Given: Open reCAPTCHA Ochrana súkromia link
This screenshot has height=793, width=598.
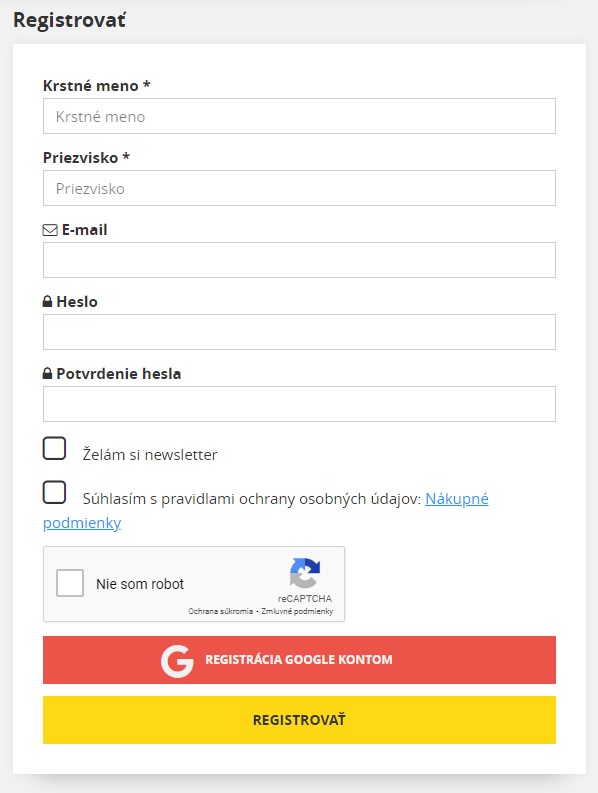Looking at the screenshot, I should coord(221,611).
